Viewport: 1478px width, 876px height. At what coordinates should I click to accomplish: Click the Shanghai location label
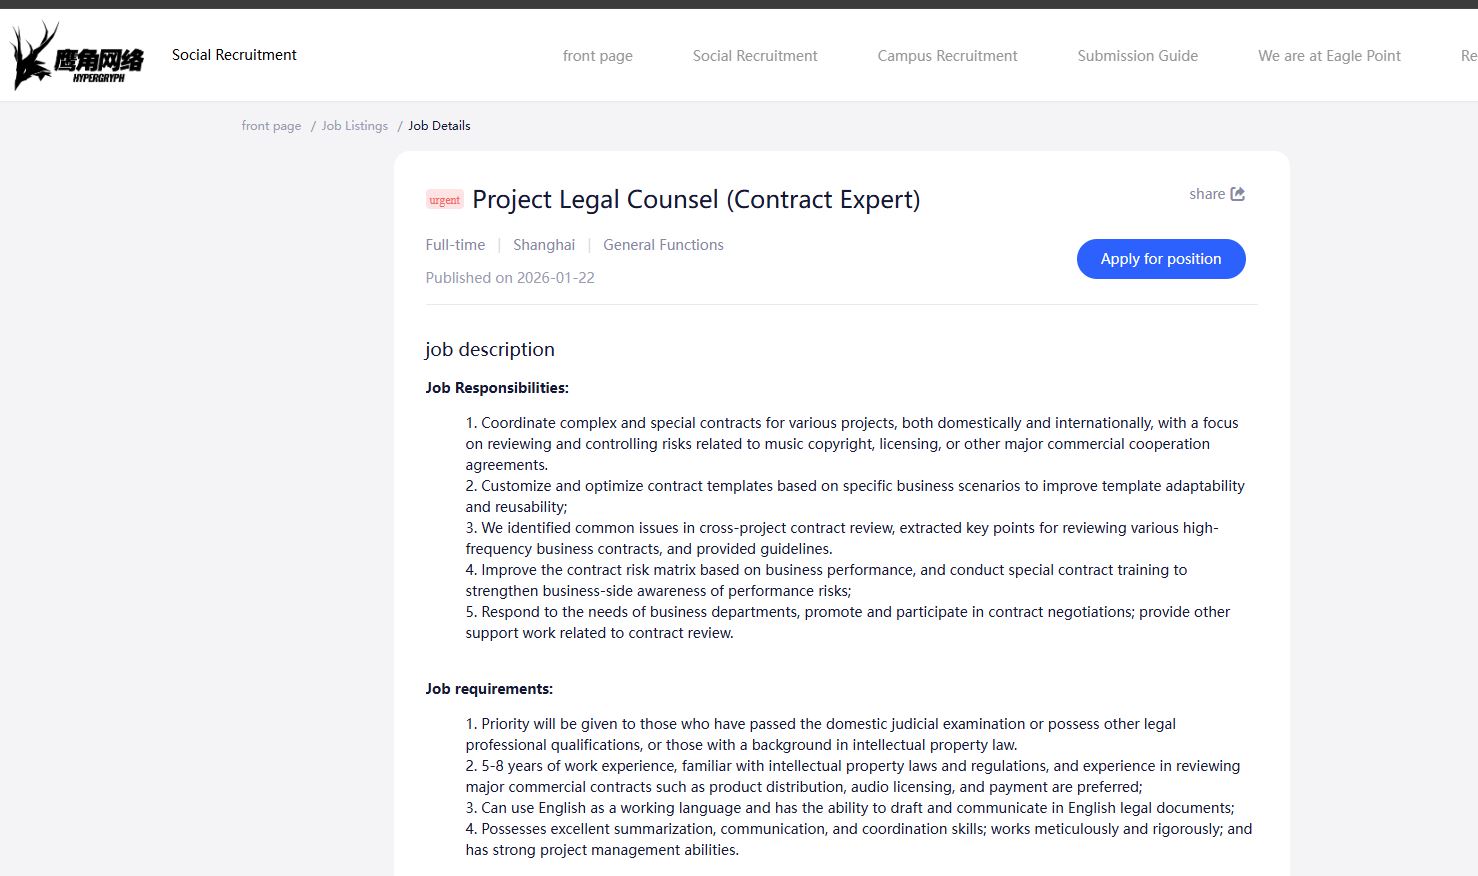point(544,245)
